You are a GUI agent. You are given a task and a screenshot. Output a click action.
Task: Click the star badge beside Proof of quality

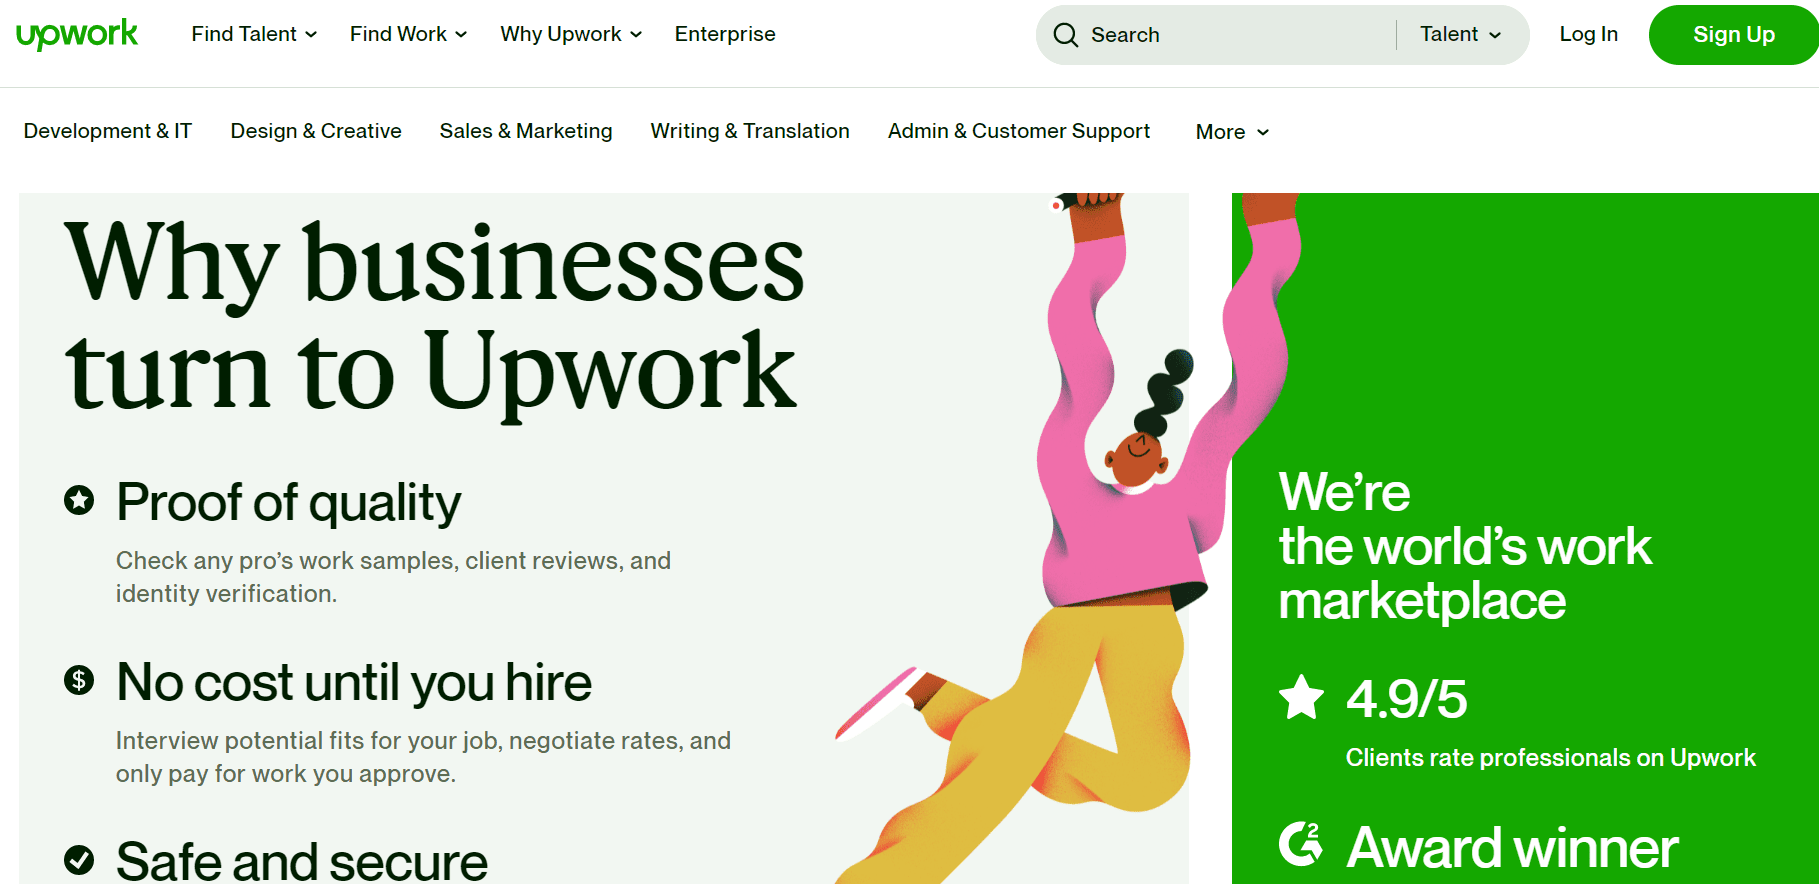pyautogui.click(x=79, y=499)
